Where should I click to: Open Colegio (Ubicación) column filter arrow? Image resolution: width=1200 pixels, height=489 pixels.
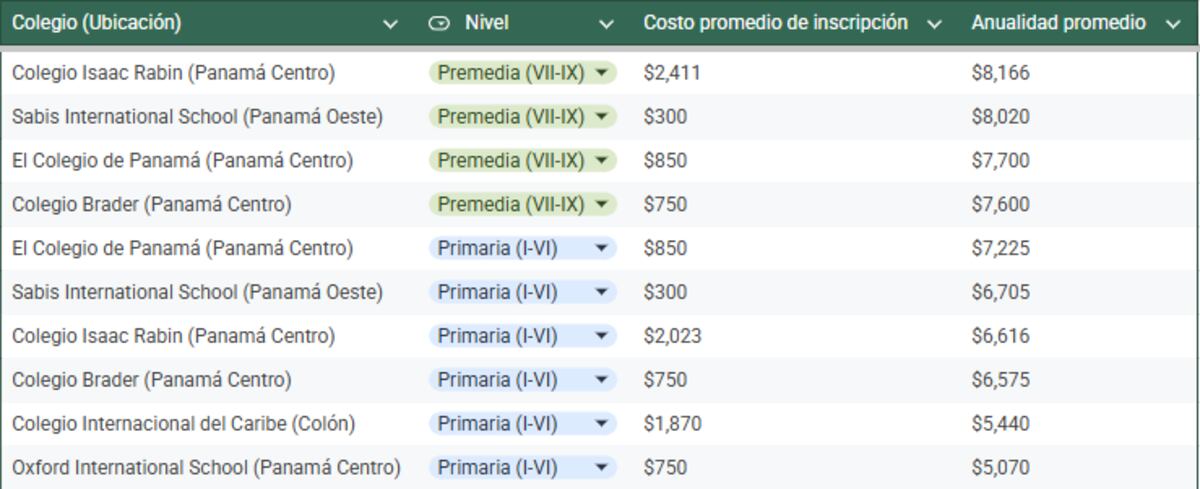pos(391,24)
